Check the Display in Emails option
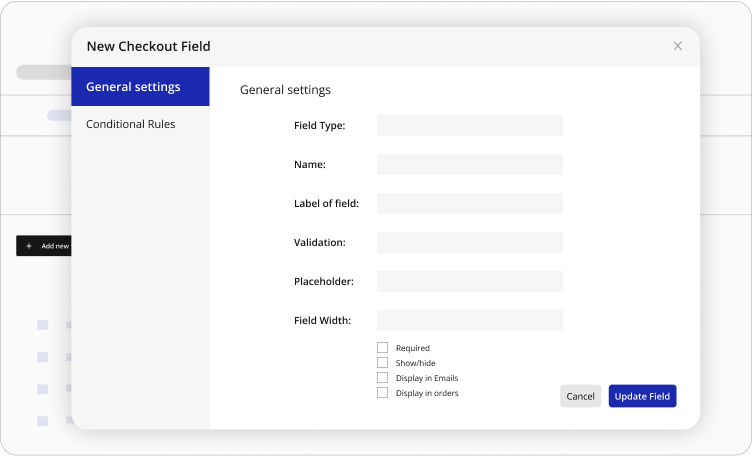 pyautogui.click(x=382, y=378)
